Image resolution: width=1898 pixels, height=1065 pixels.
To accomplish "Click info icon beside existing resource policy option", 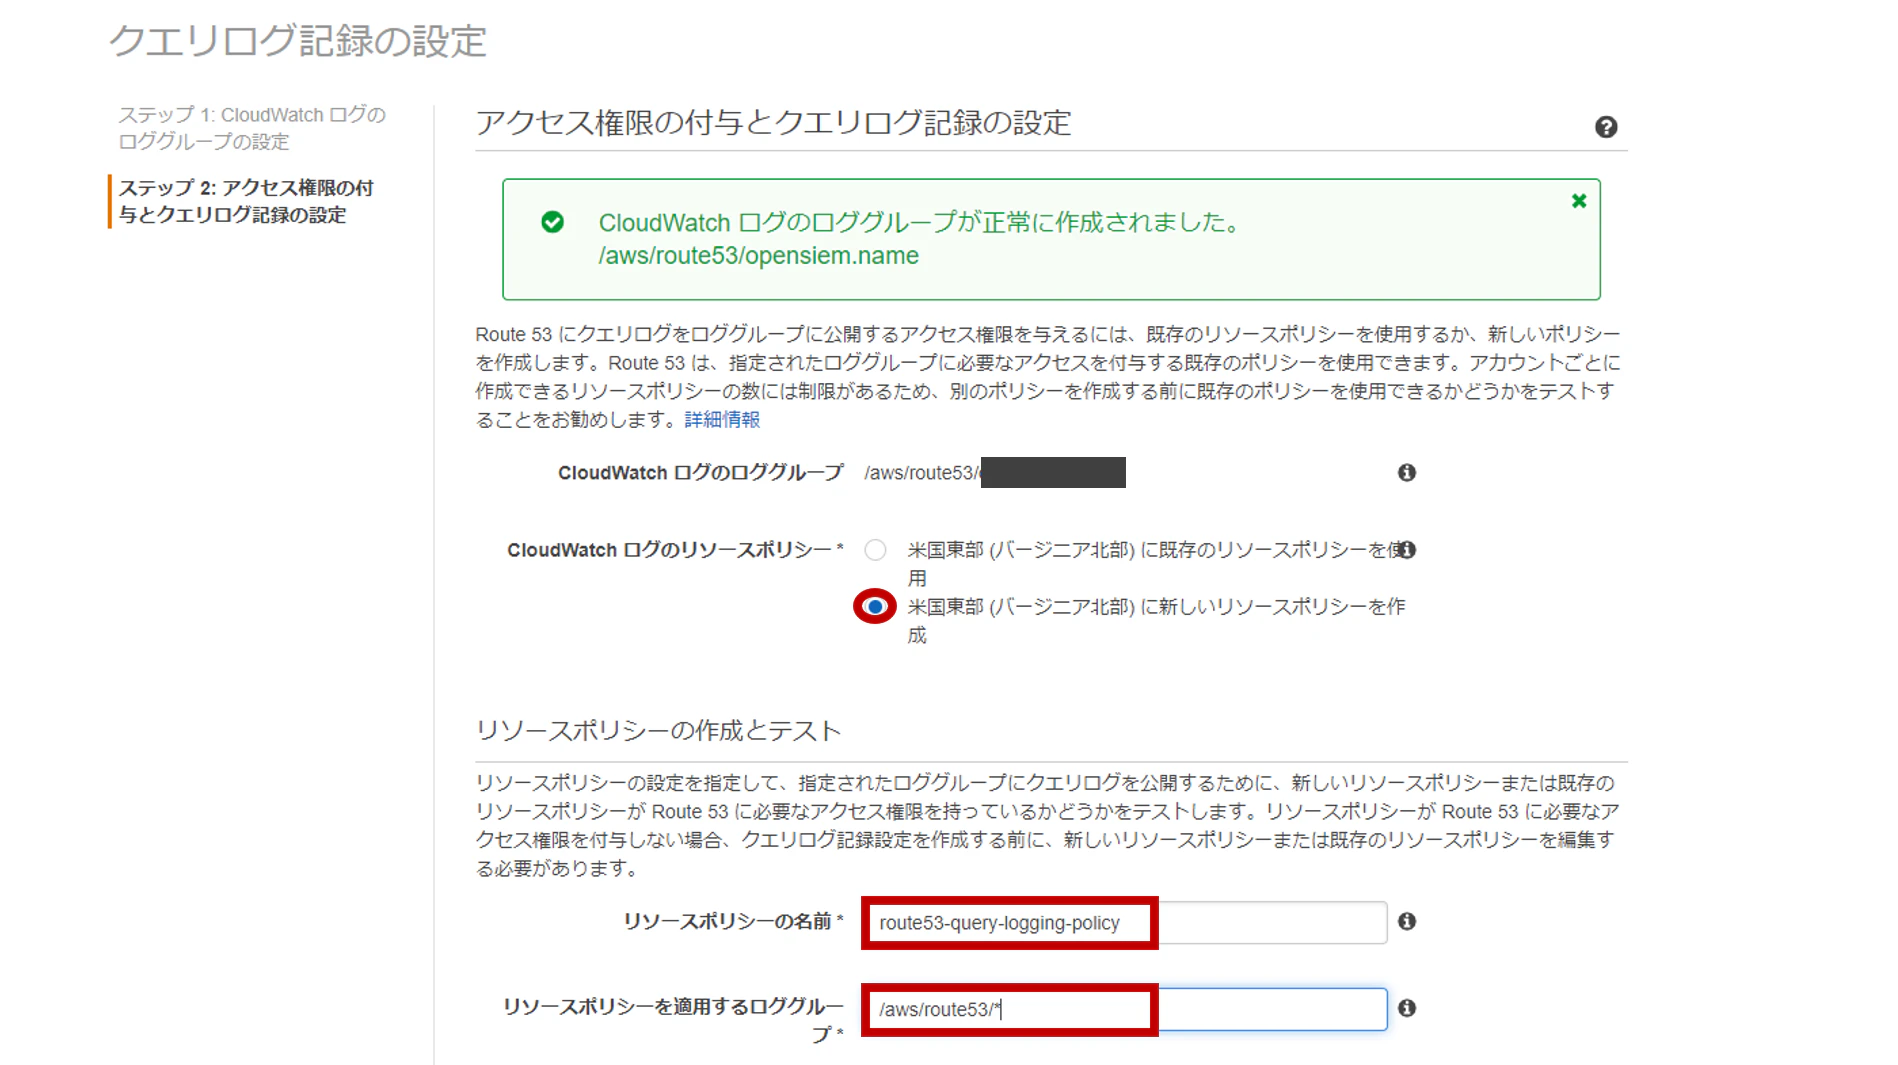I will tap(1407, 549).
